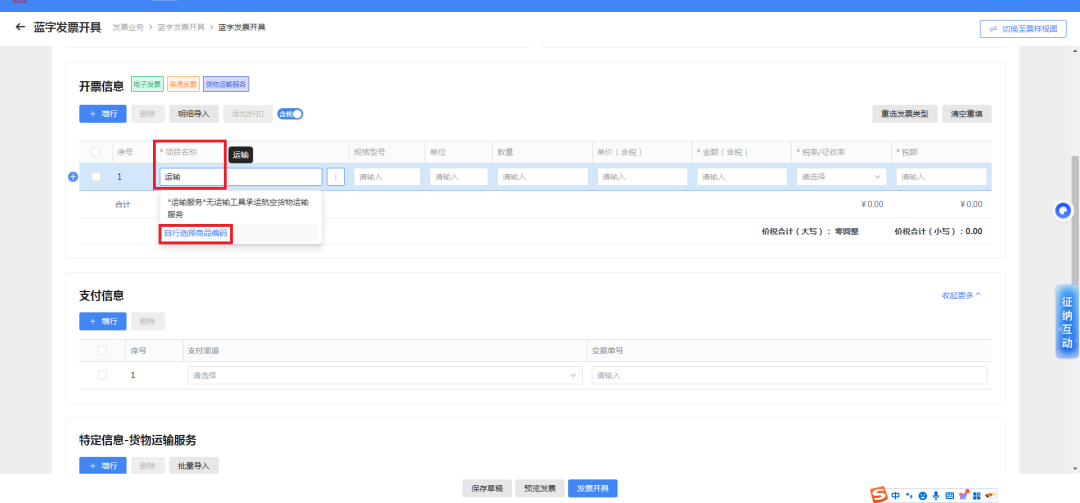Viewport: 1080px width, 503px height.
Task: Add a row in 特定信息-货物运输服务 with 增行
Action: pyautogui.click(x=103, y=465)
